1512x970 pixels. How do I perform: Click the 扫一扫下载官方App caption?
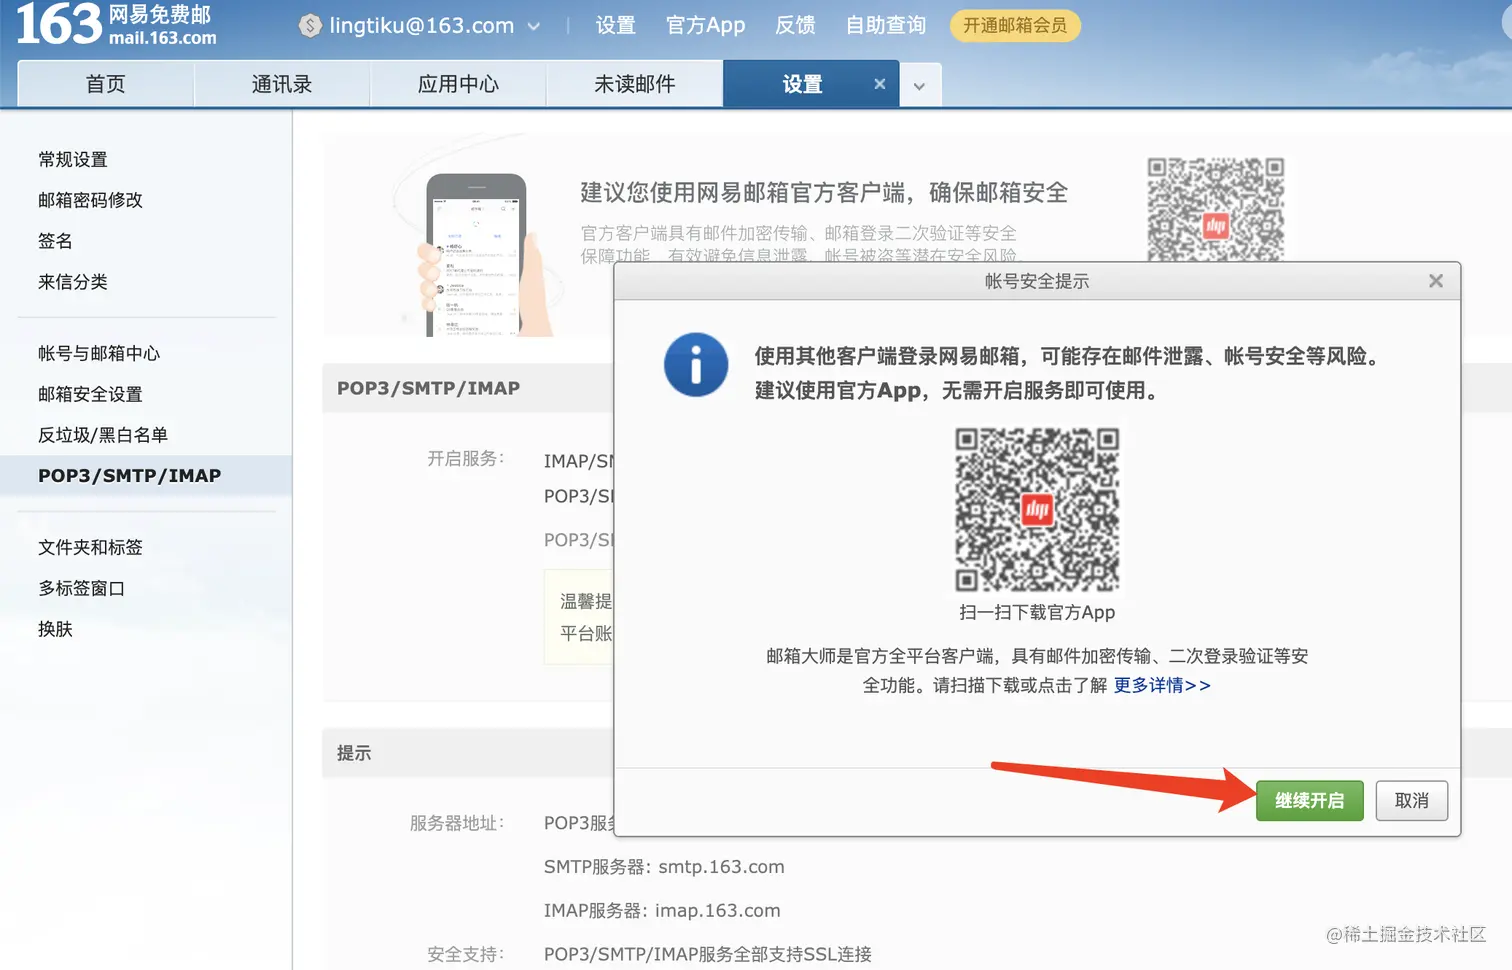tap(1037, 612)
